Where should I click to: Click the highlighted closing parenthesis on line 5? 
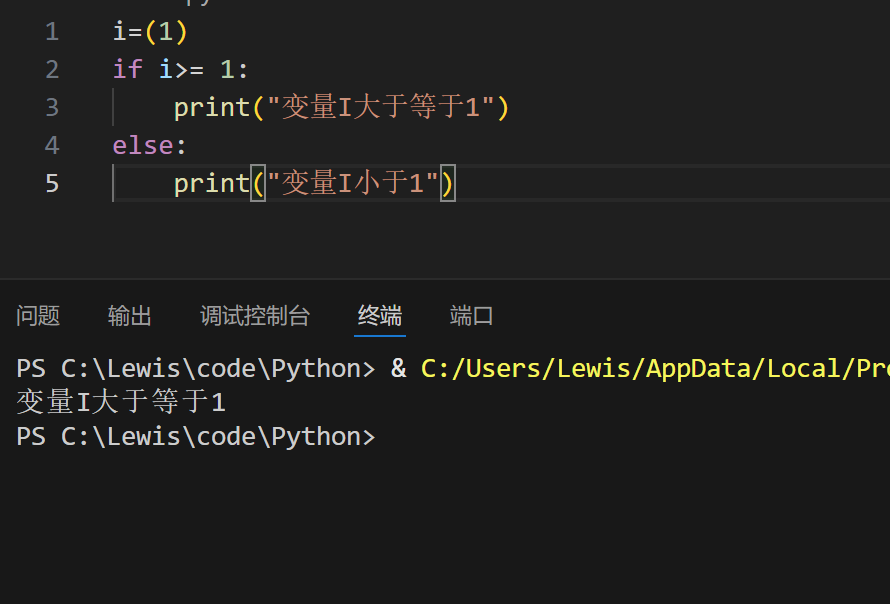coord(448,183)
